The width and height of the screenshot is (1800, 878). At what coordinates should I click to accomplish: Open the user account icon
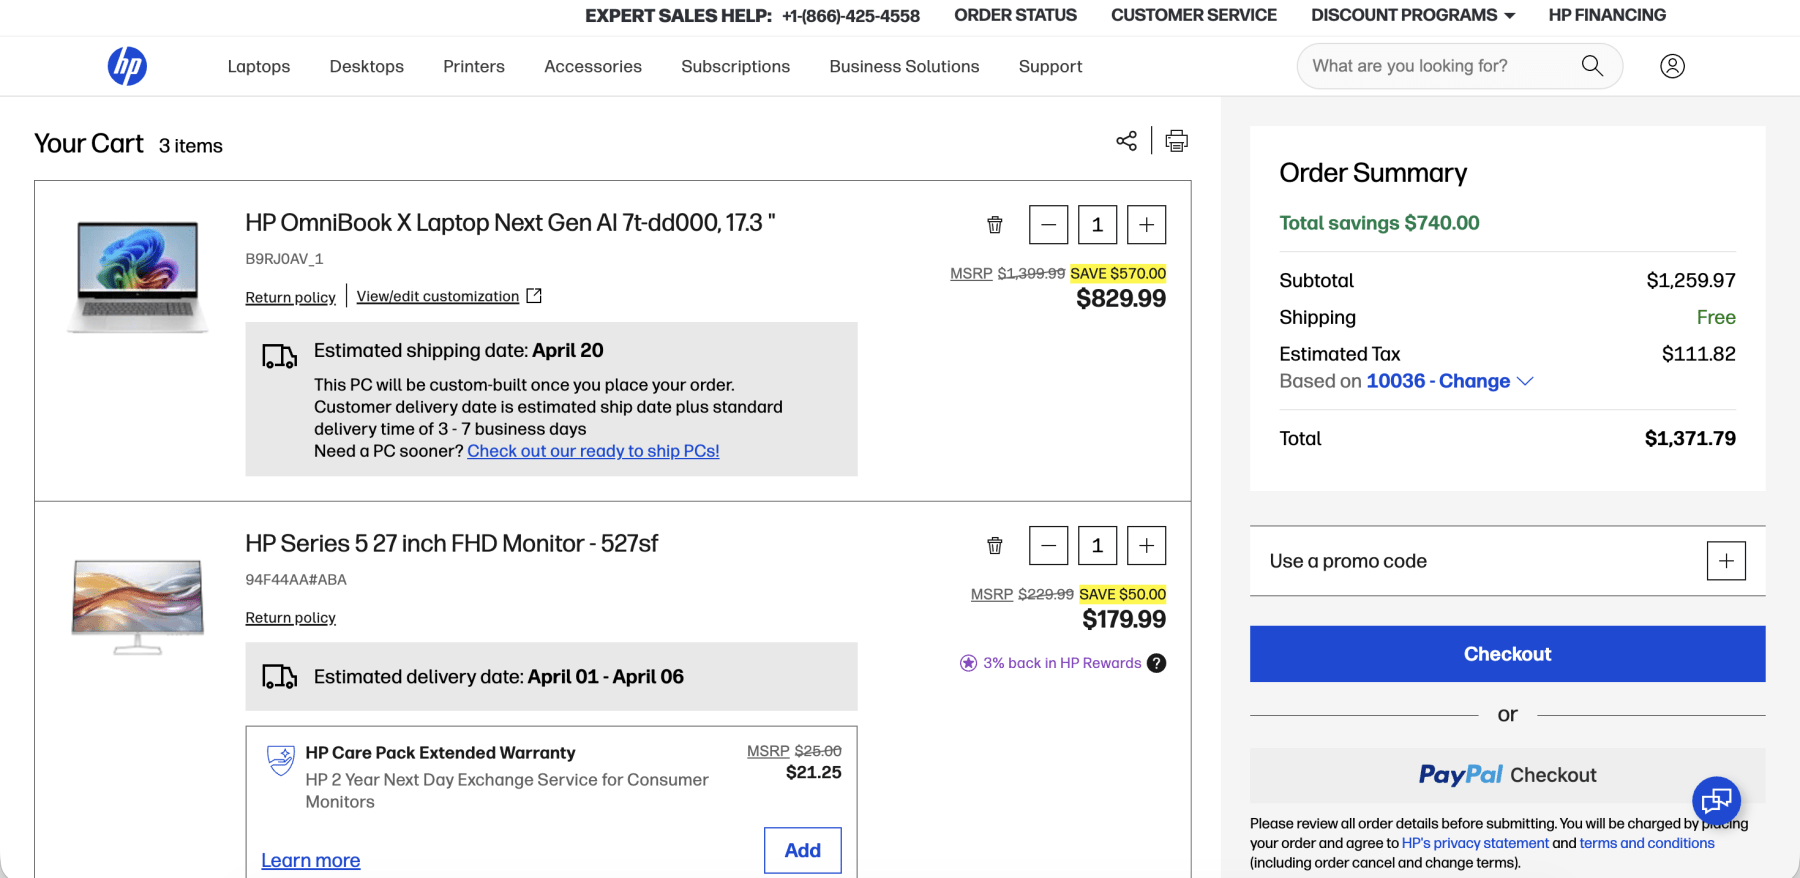1672,66
